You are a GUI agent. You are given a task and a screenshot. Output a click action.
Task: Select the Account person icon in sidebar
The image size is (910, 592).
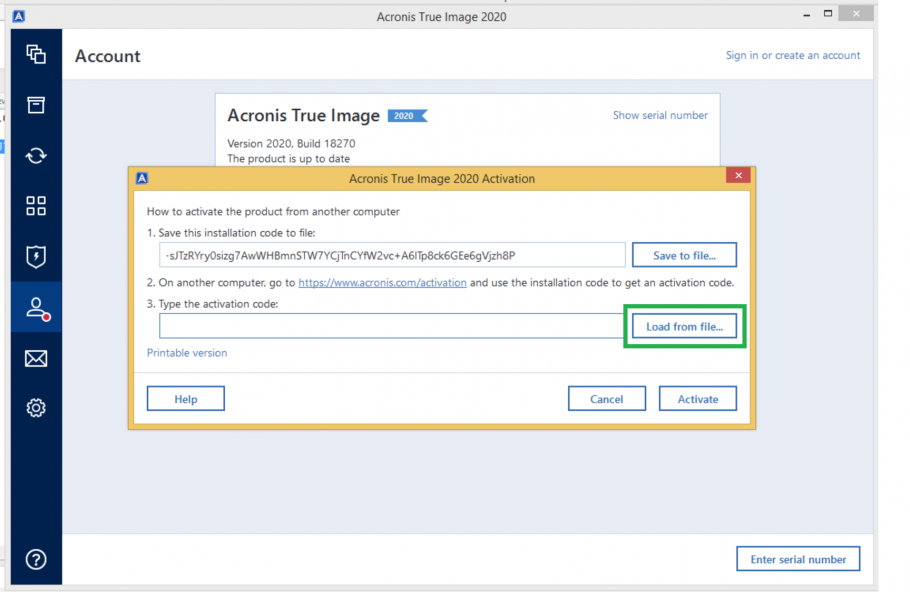pos(37,308)
